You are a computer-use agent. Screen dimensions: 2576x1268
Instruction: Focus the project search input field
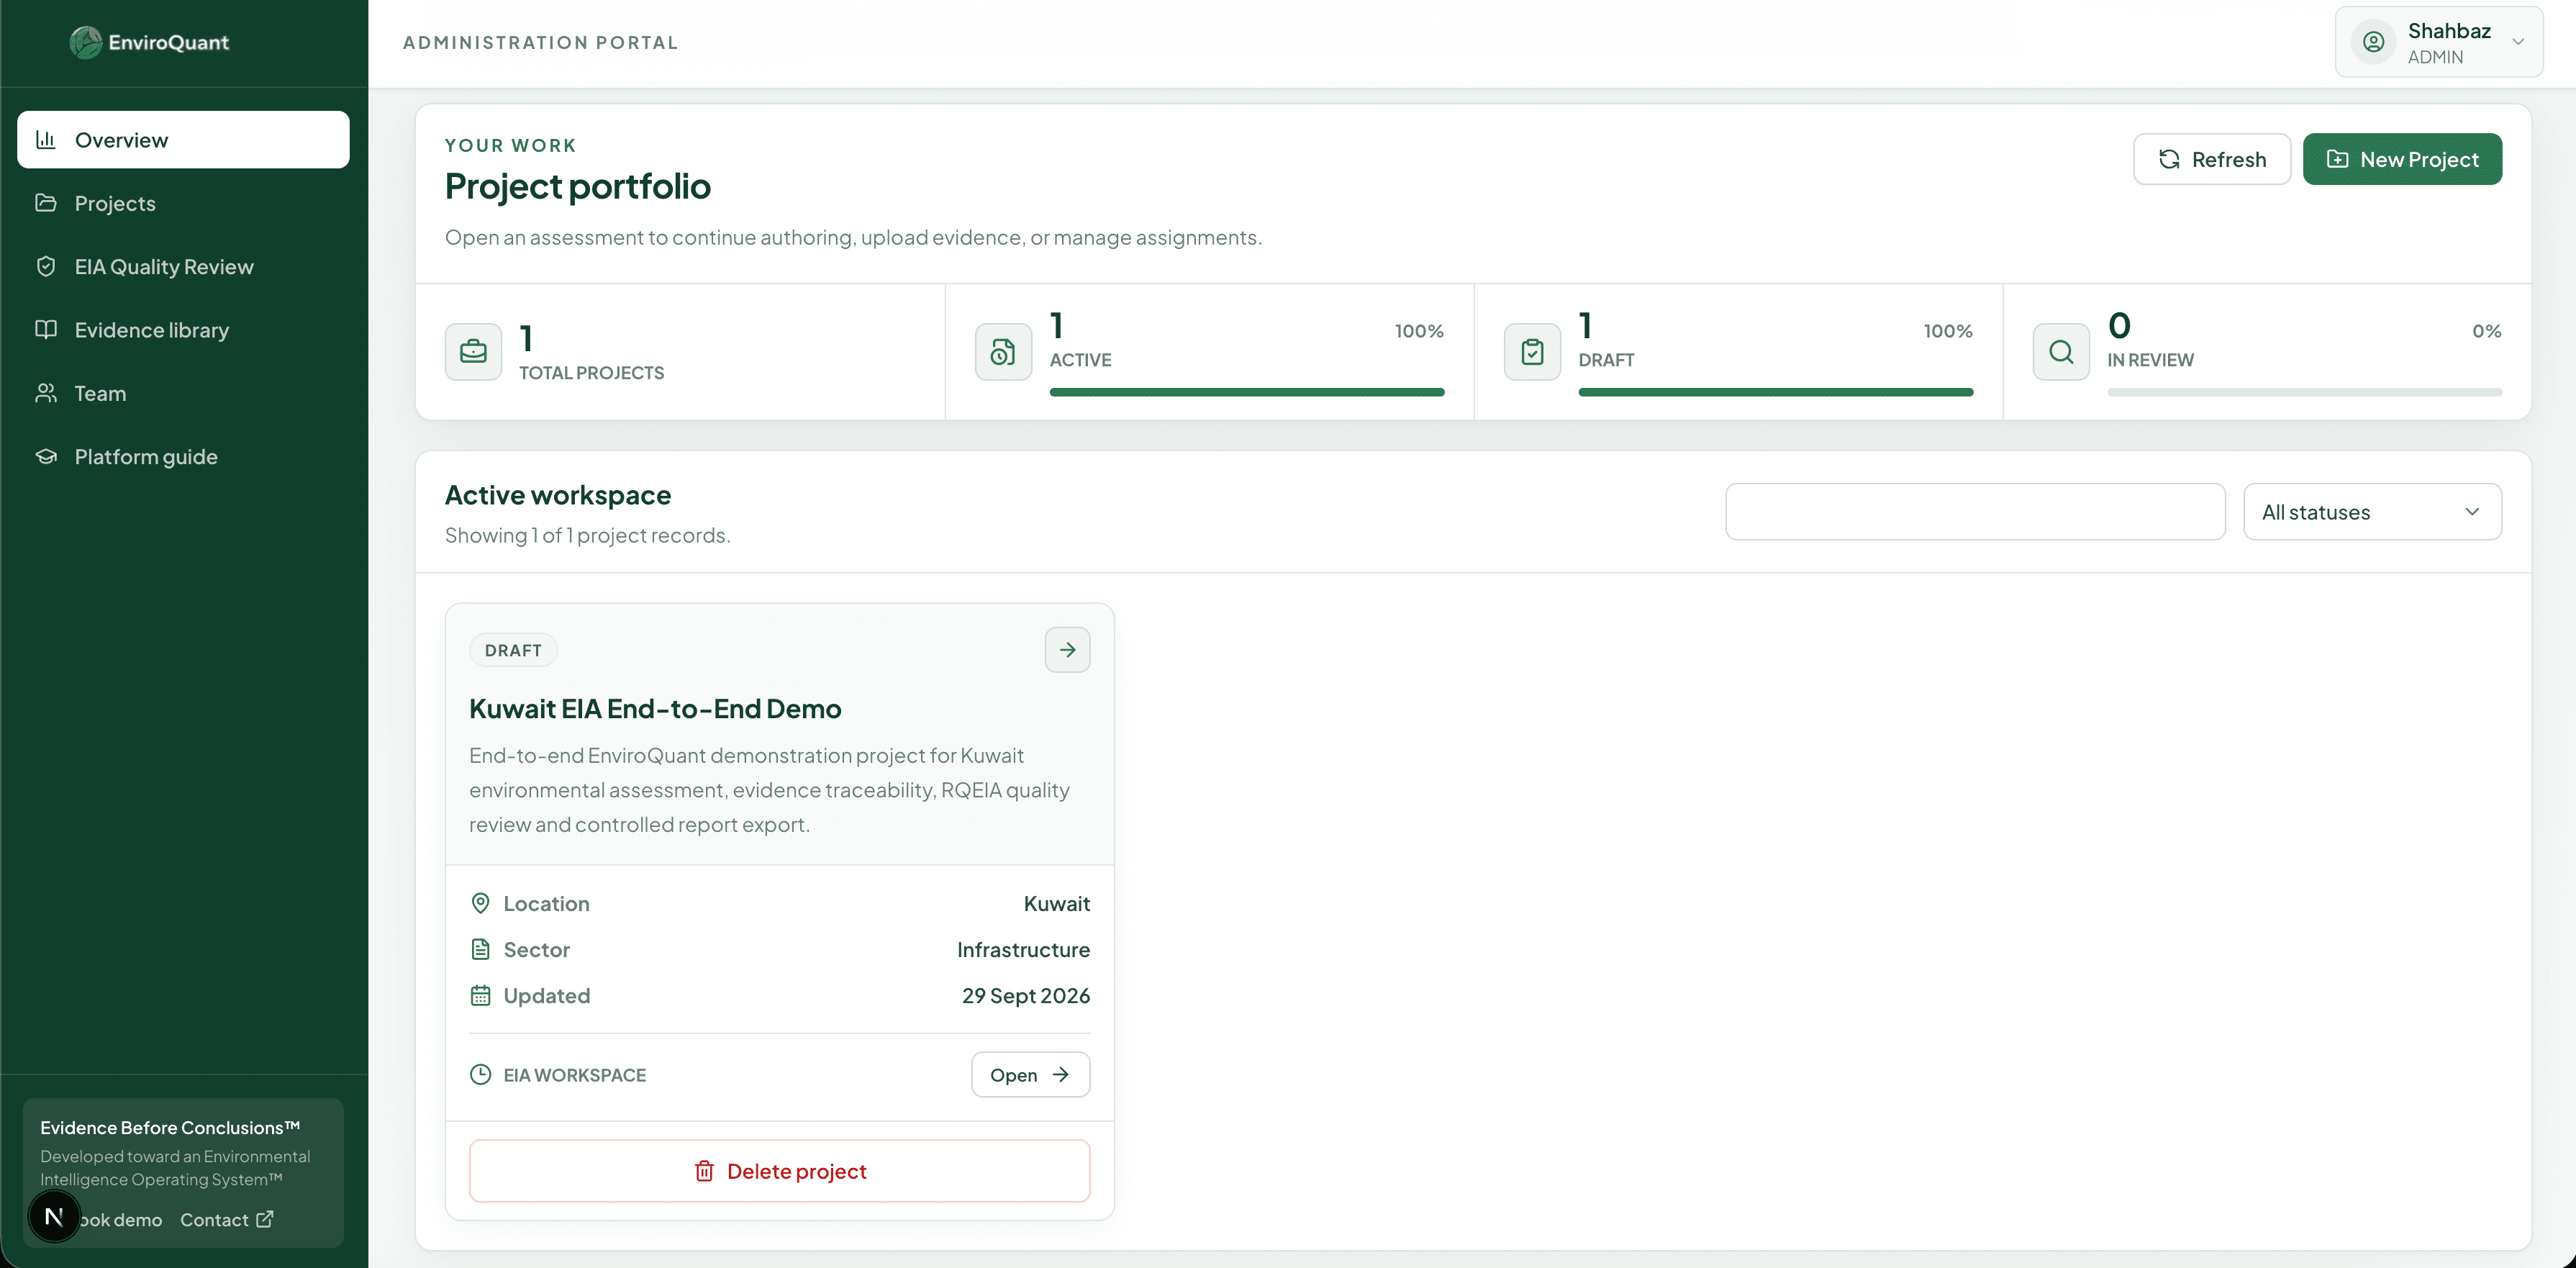(1975, 512)
